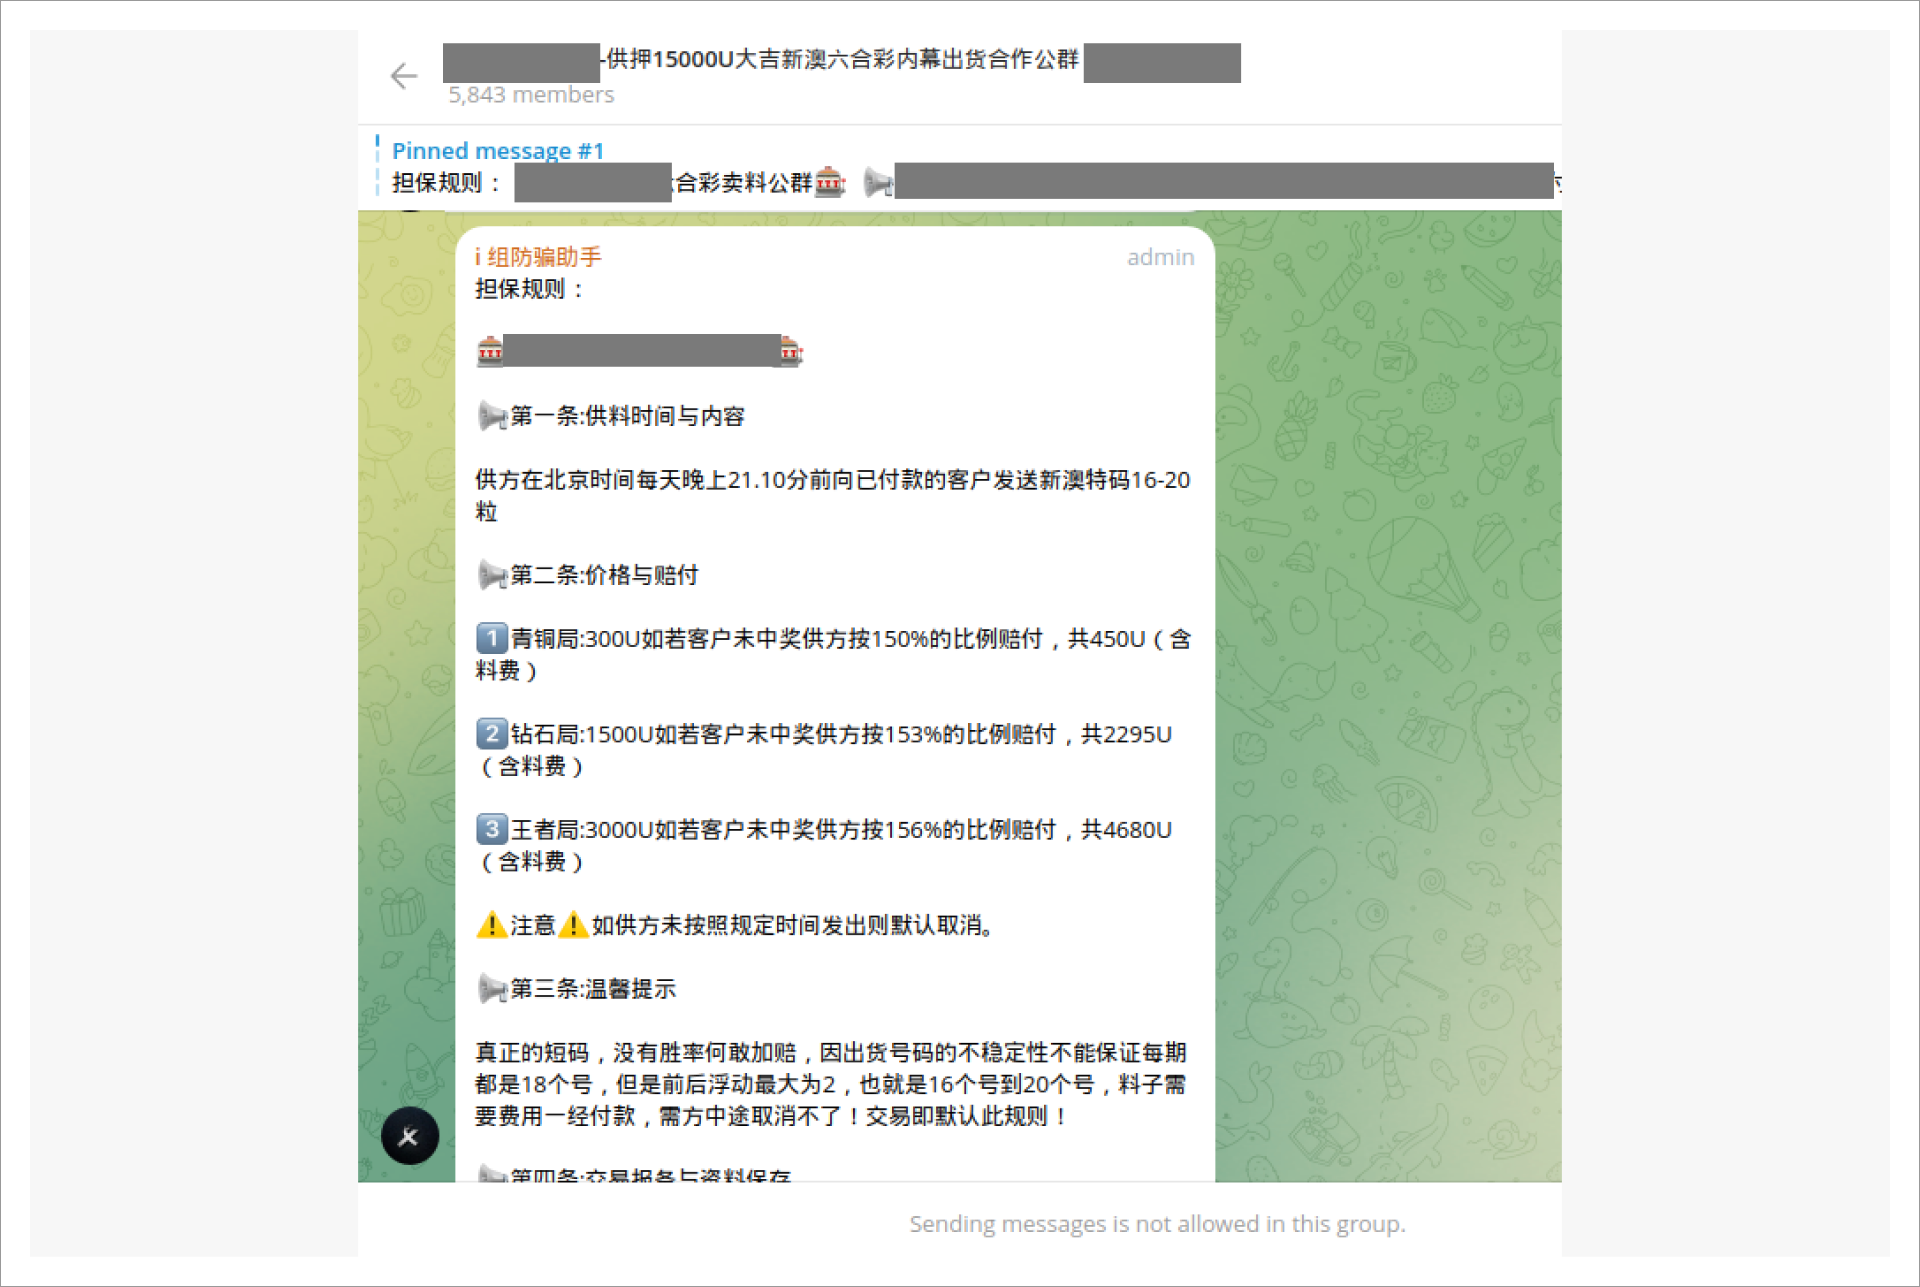Open group info via chat title
Screen dimensions: 1920x1287
[842, 60]
